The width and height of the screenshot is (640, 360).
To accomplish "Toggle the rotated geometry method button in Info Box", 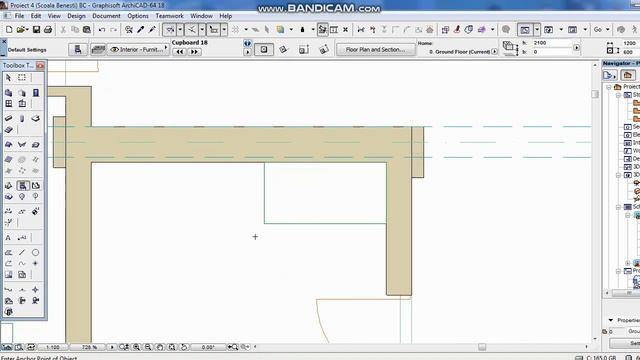I will [283, 50].
